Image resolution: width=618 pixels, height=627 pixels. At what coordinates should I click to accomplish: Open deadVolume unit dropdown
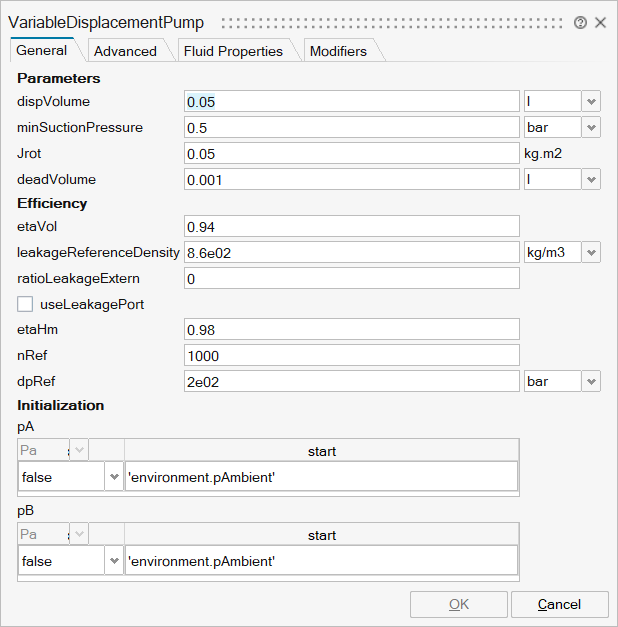[591, 179]
